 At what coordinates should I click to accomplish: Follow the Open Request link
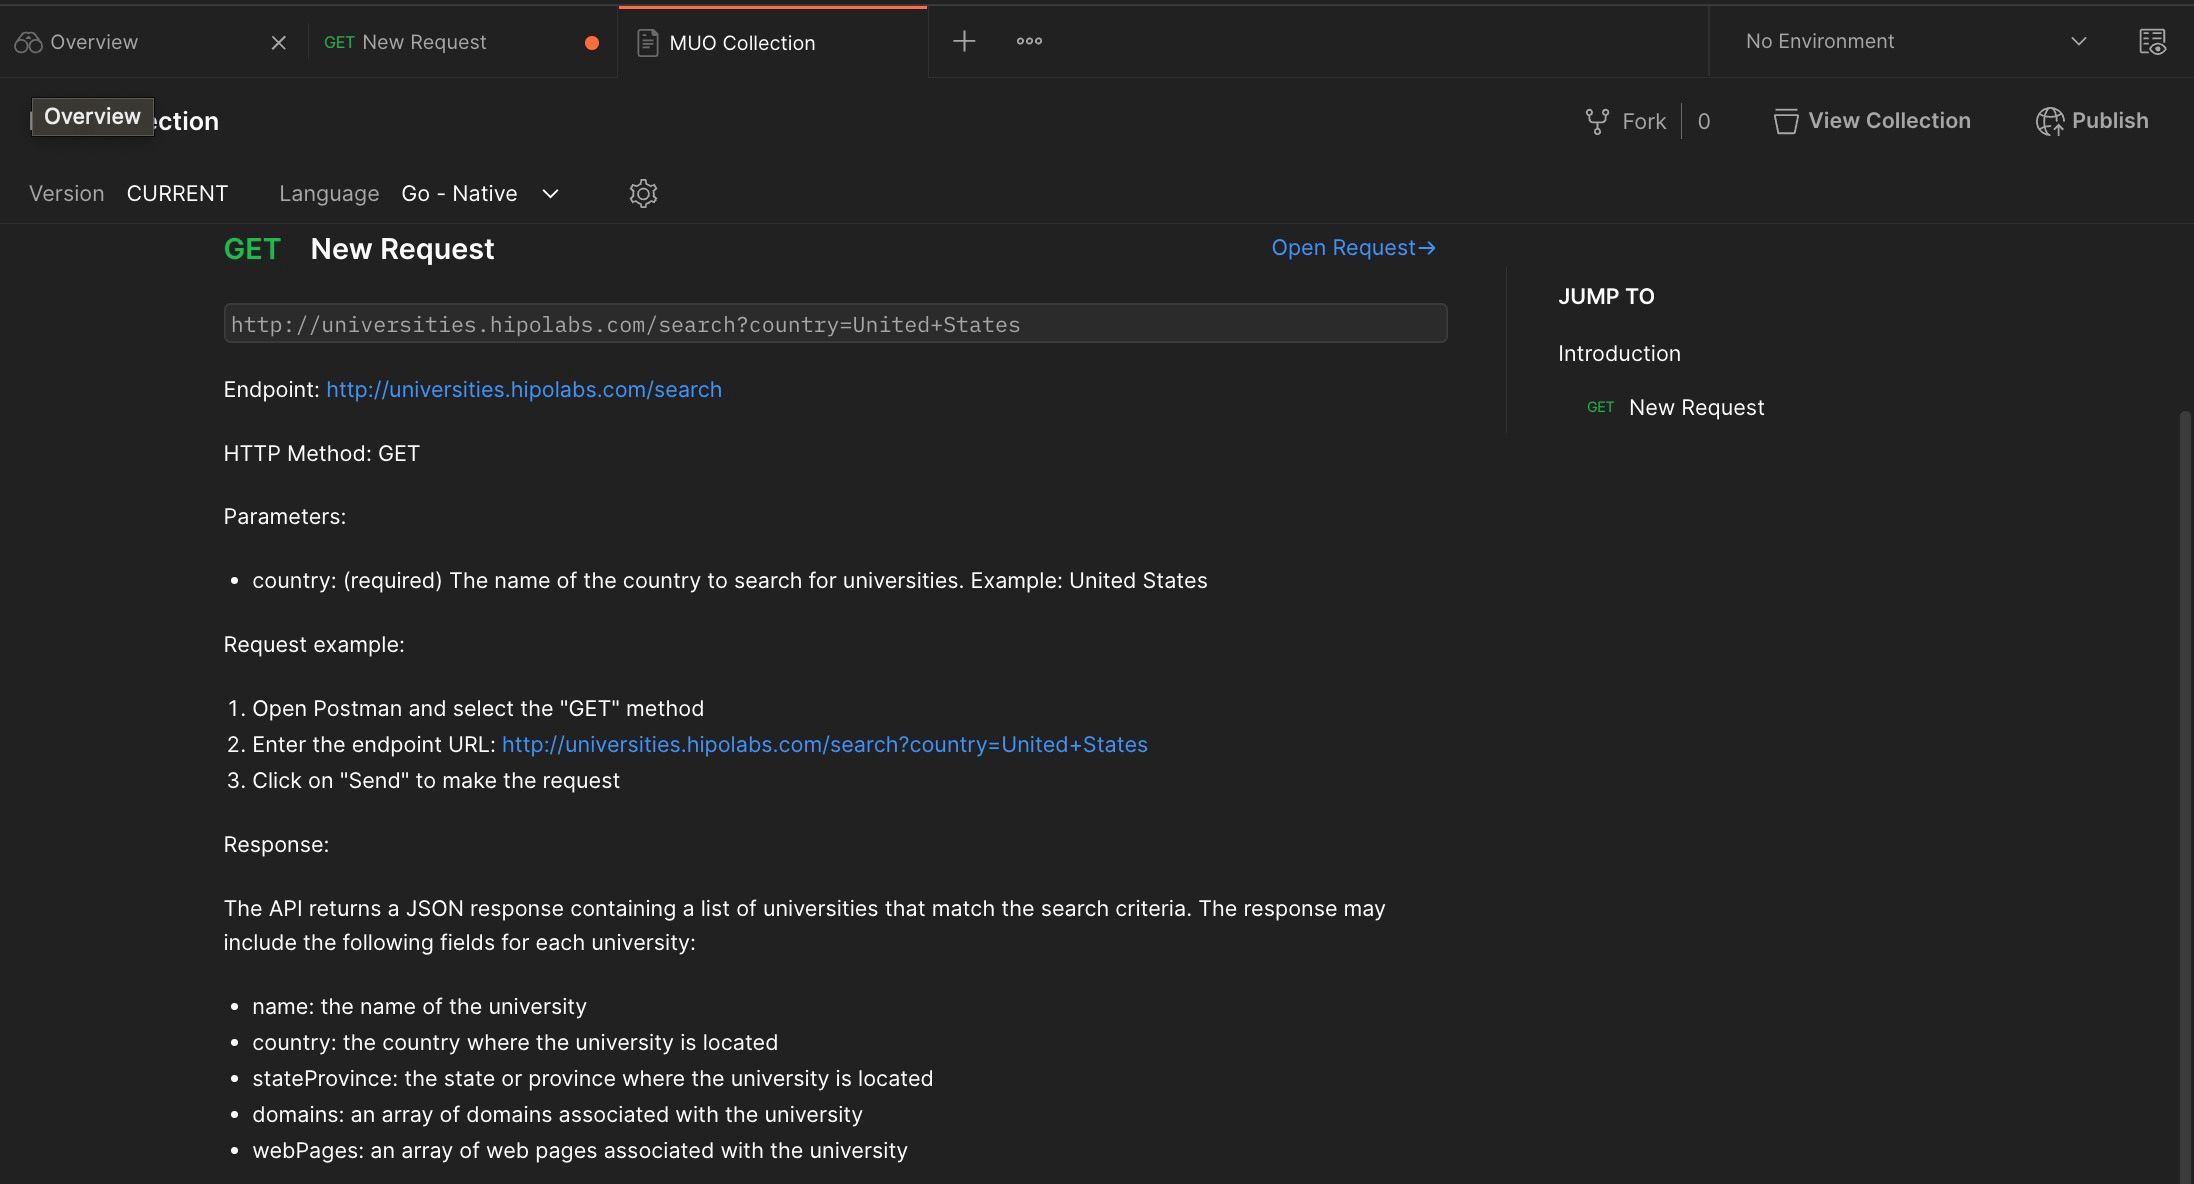[1352, 247]
